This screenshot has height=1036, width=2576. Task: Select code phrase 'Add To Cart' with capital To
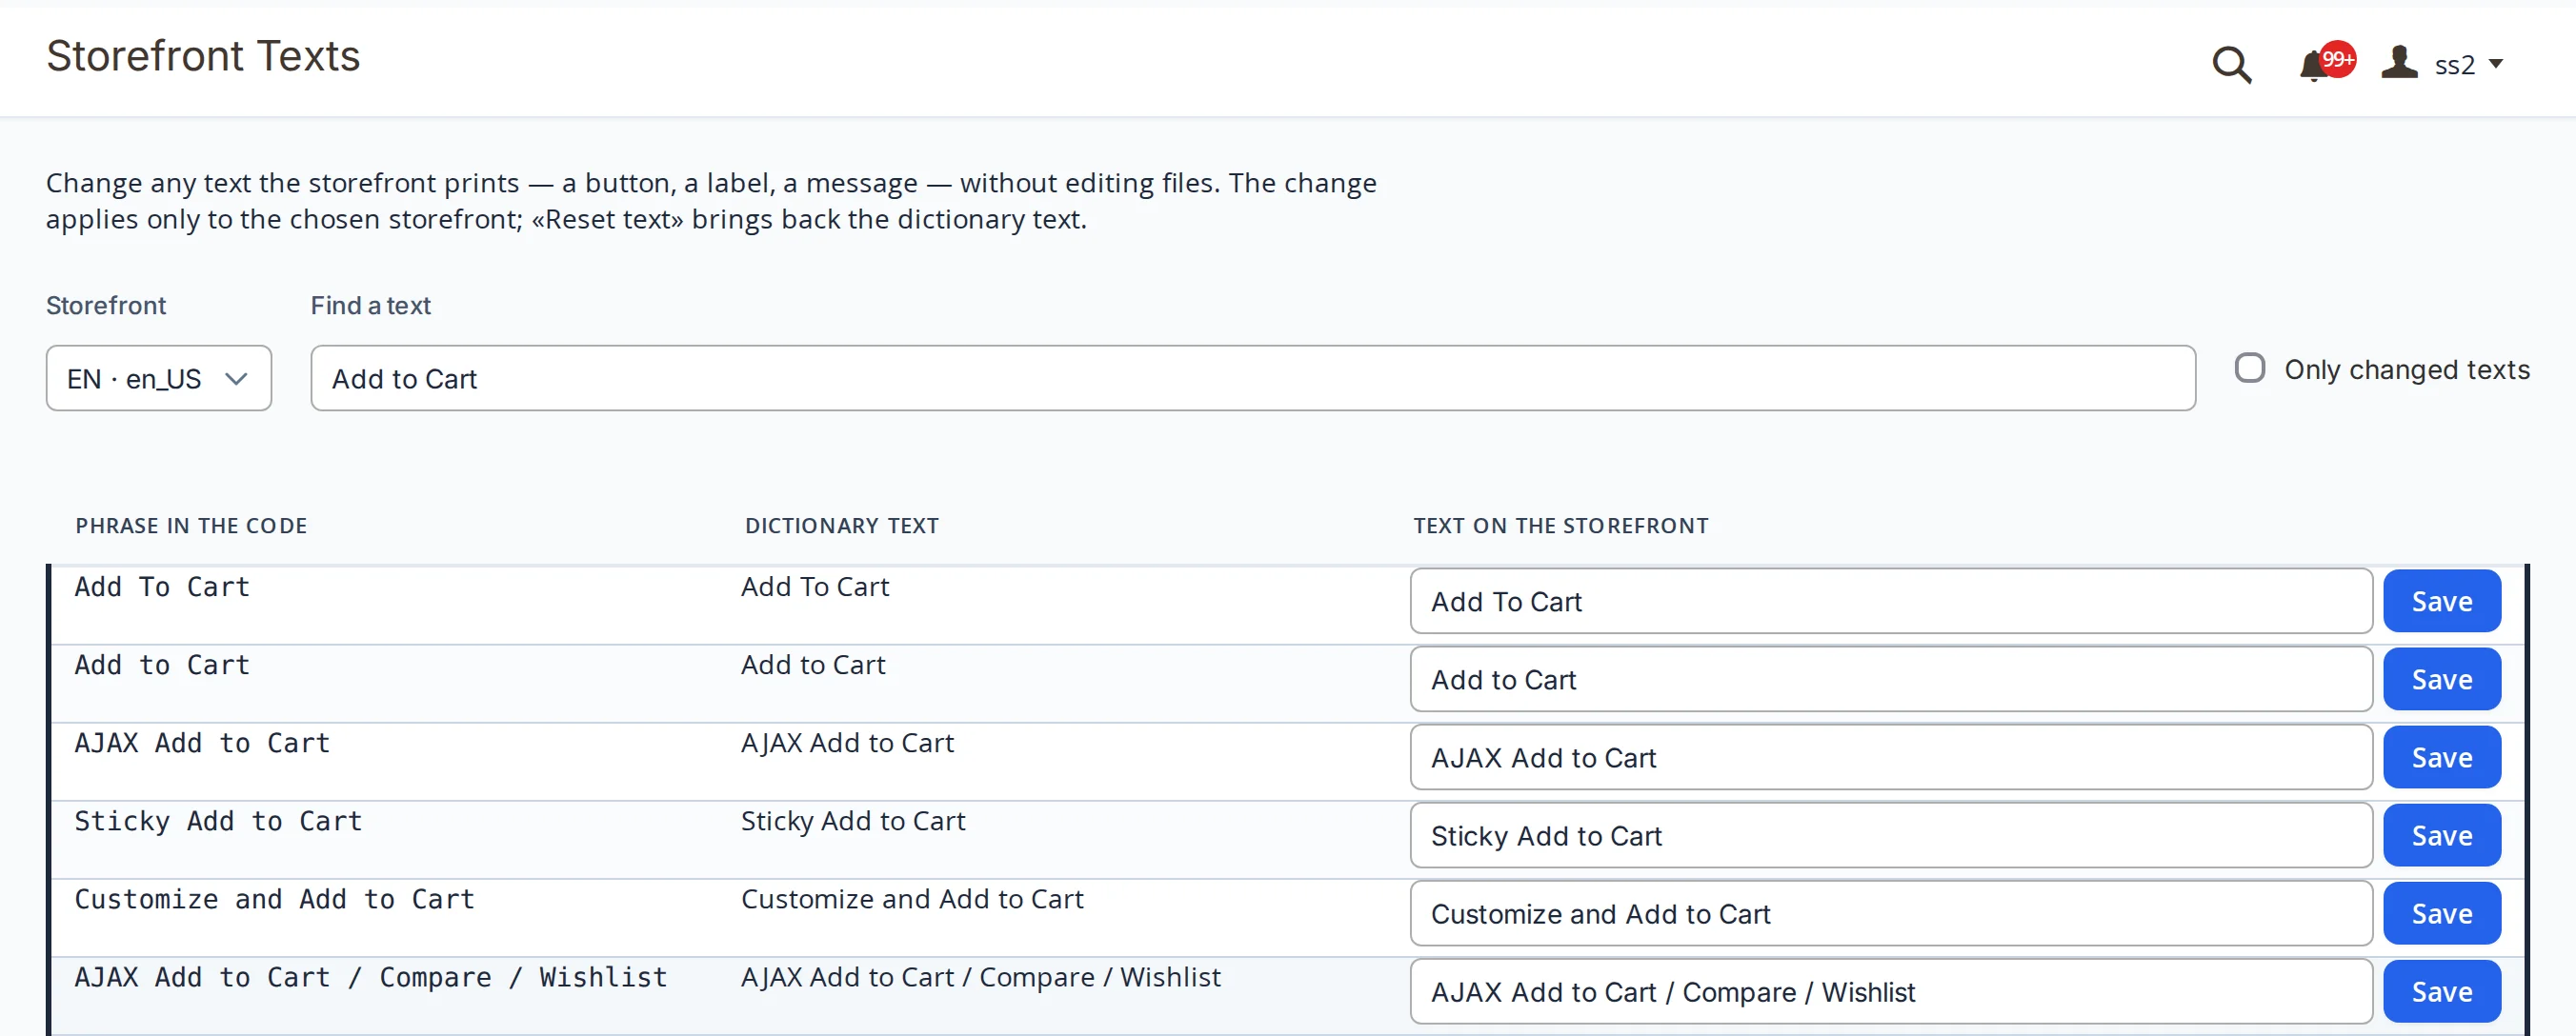[162, 587]
